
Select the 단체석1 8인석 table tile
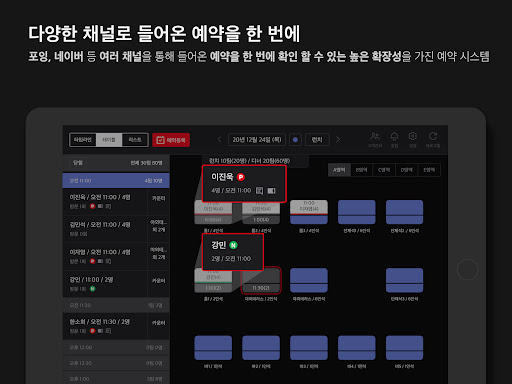point(357,212)
